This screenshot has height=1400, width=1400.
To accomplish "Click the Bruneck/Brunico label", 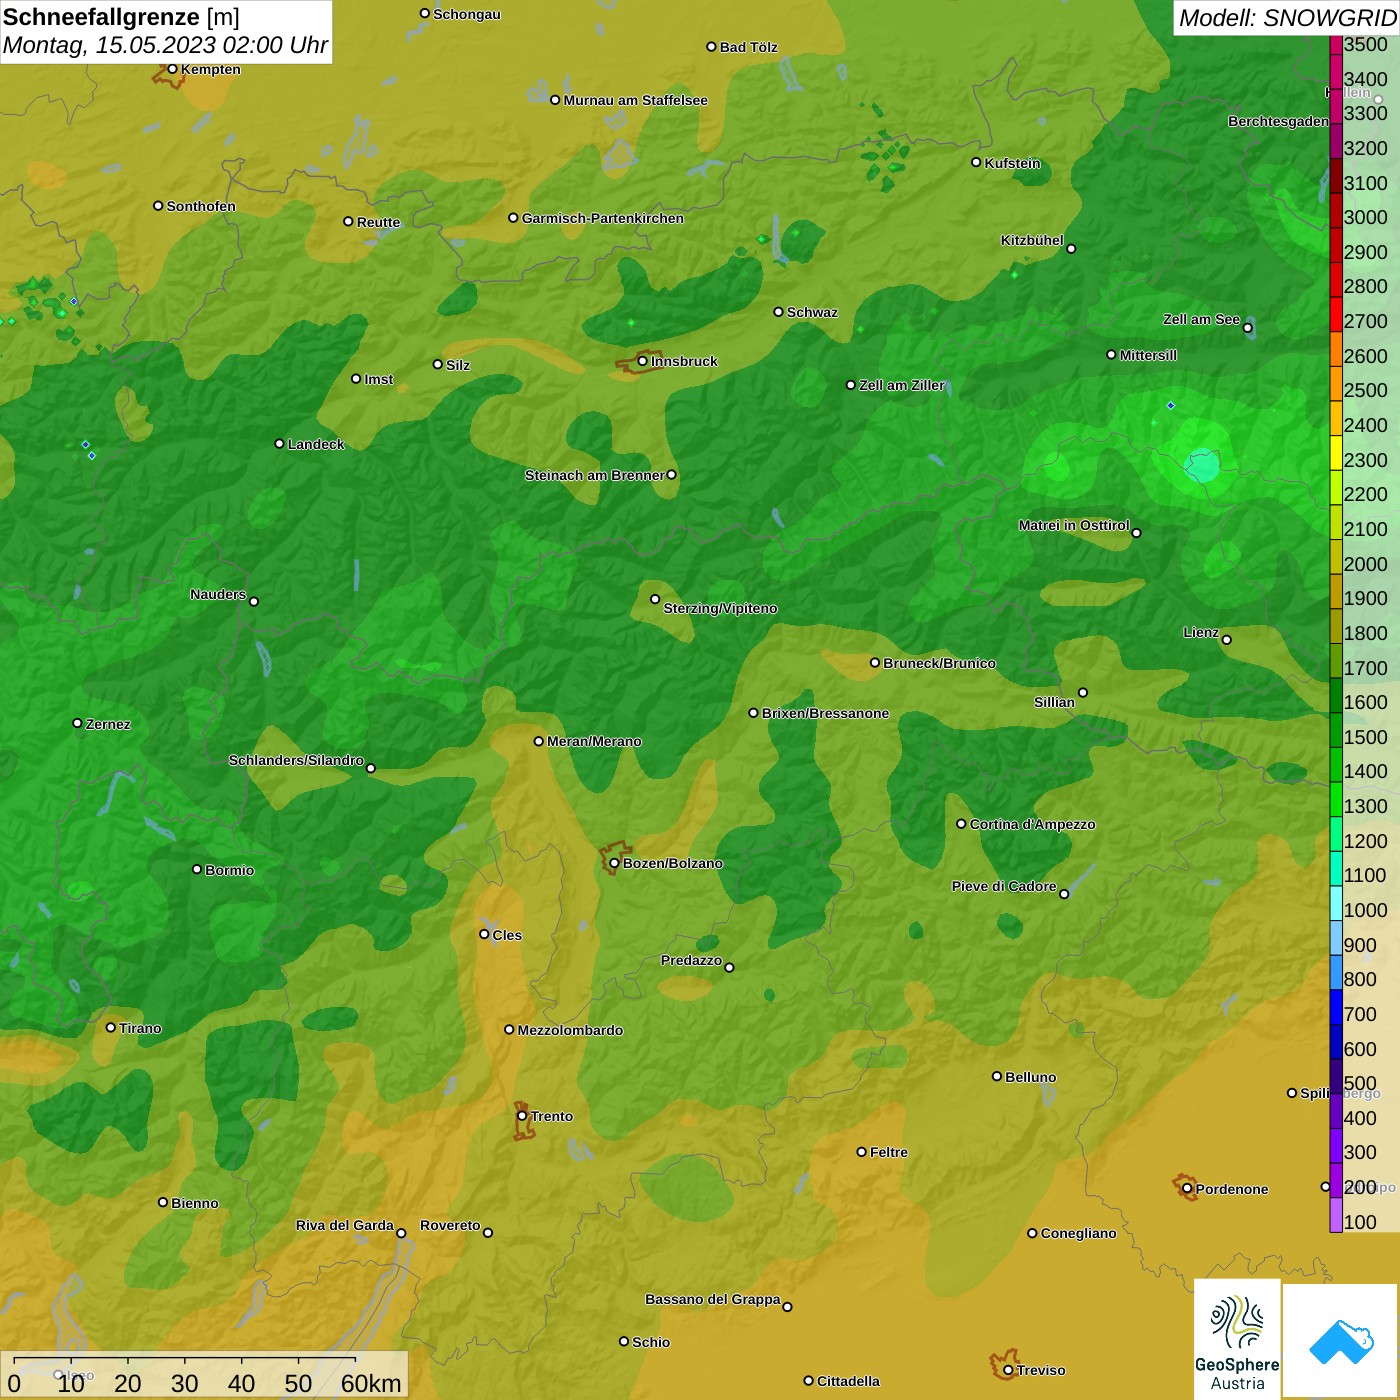I will coord(939,663).
